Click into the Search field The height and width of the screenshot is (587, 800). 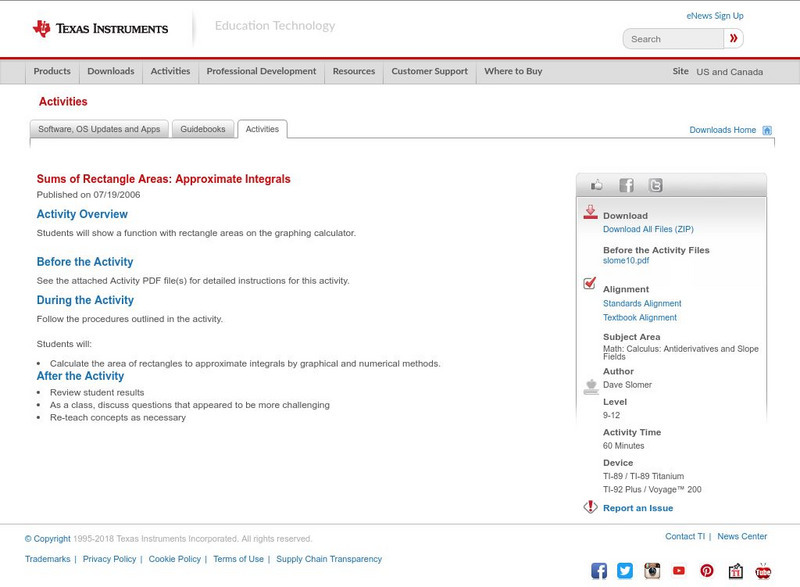point(673,39)
